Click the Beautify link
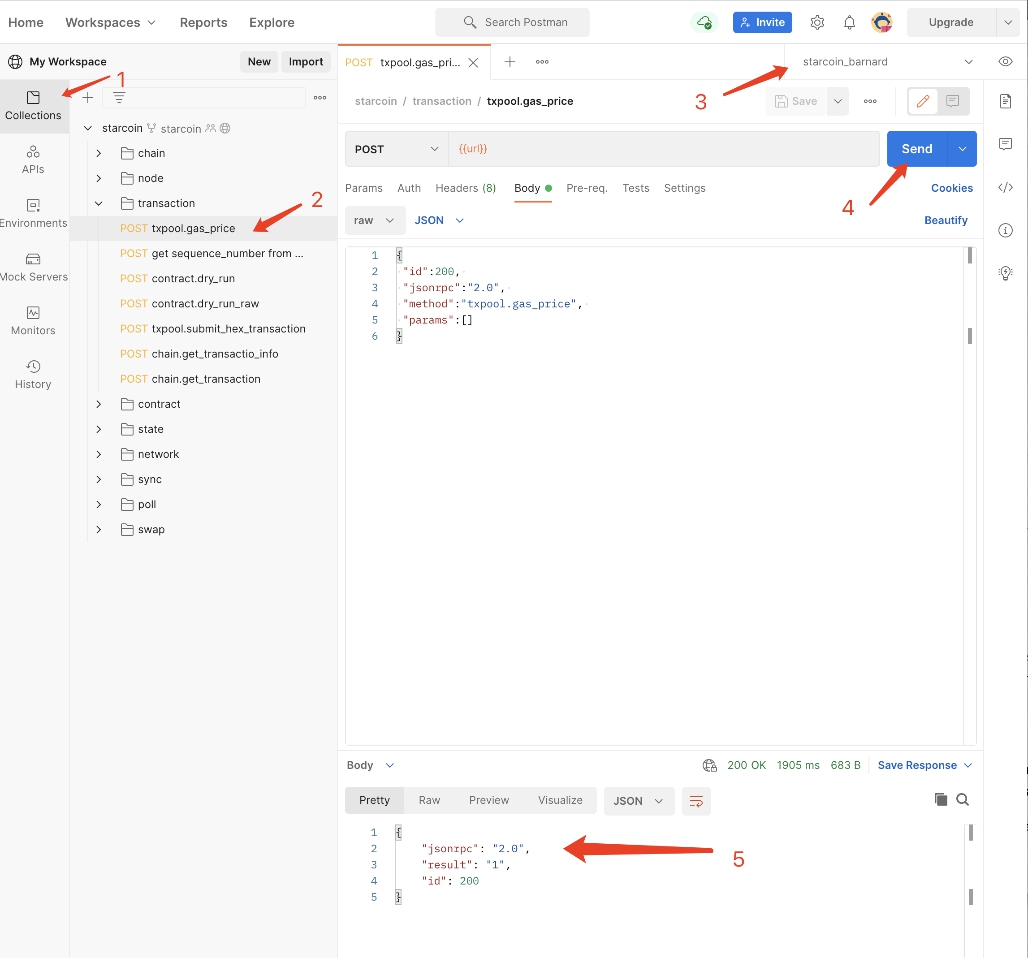 point(945,220)
